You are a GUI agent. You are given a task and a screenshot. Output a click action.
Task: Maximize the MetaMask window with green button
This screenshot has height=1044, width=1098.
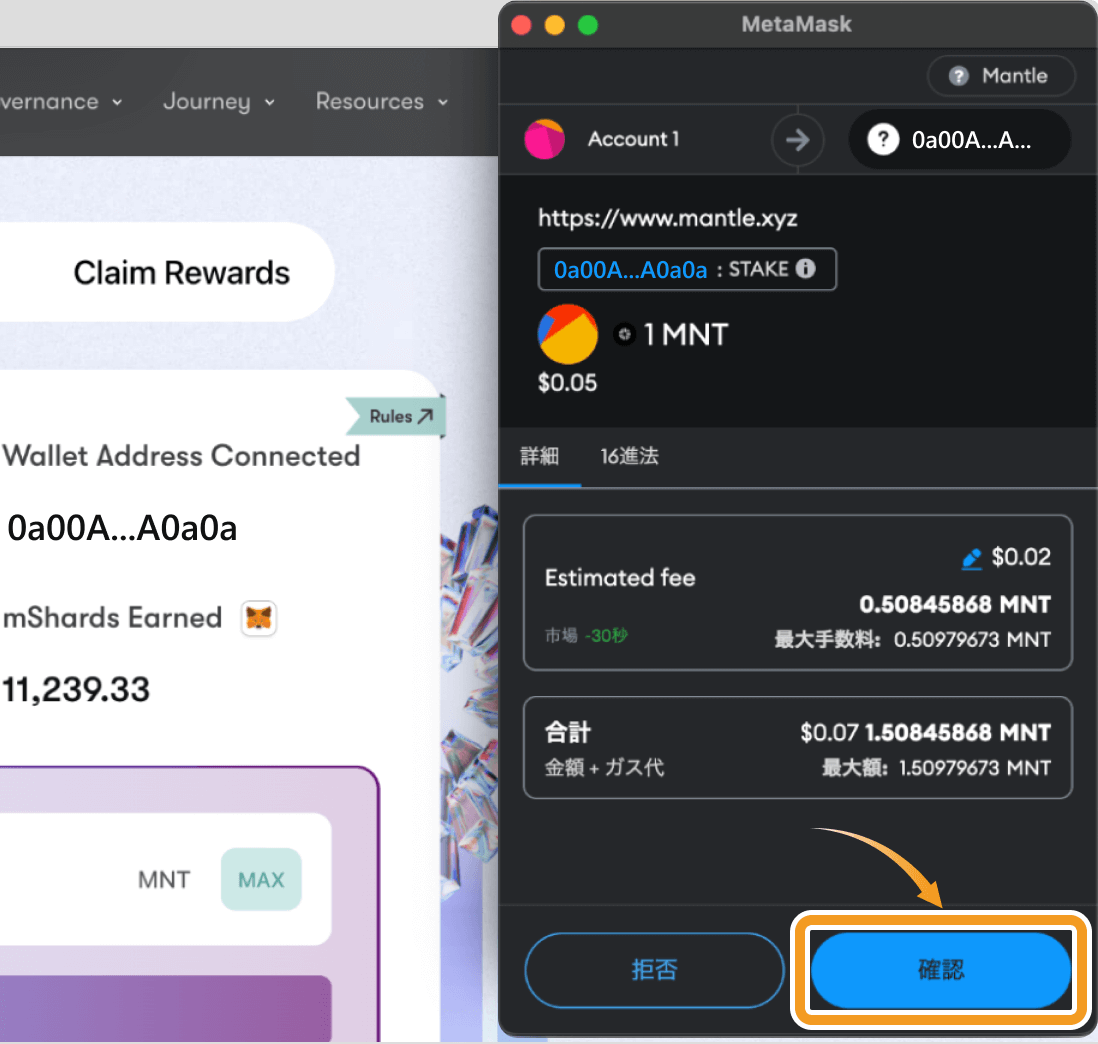point(588,25)
